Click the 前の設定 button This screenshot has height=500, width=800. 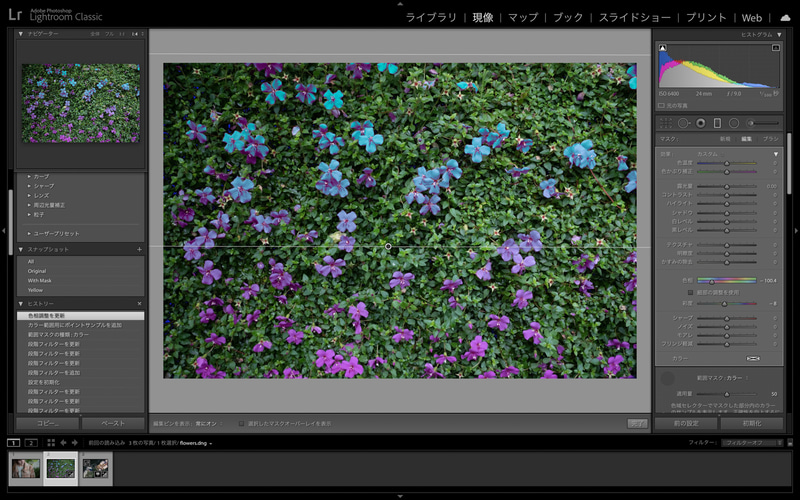point(686,423)
